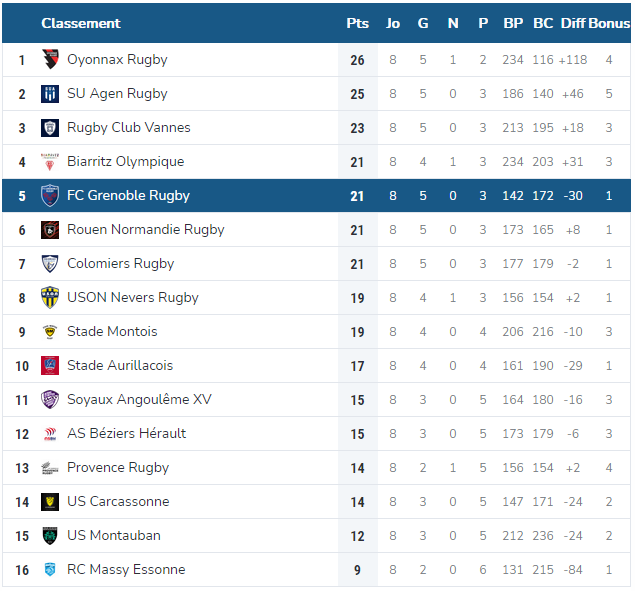
Task: Open the Stade Montois team name
Action: tap(112, 331)
